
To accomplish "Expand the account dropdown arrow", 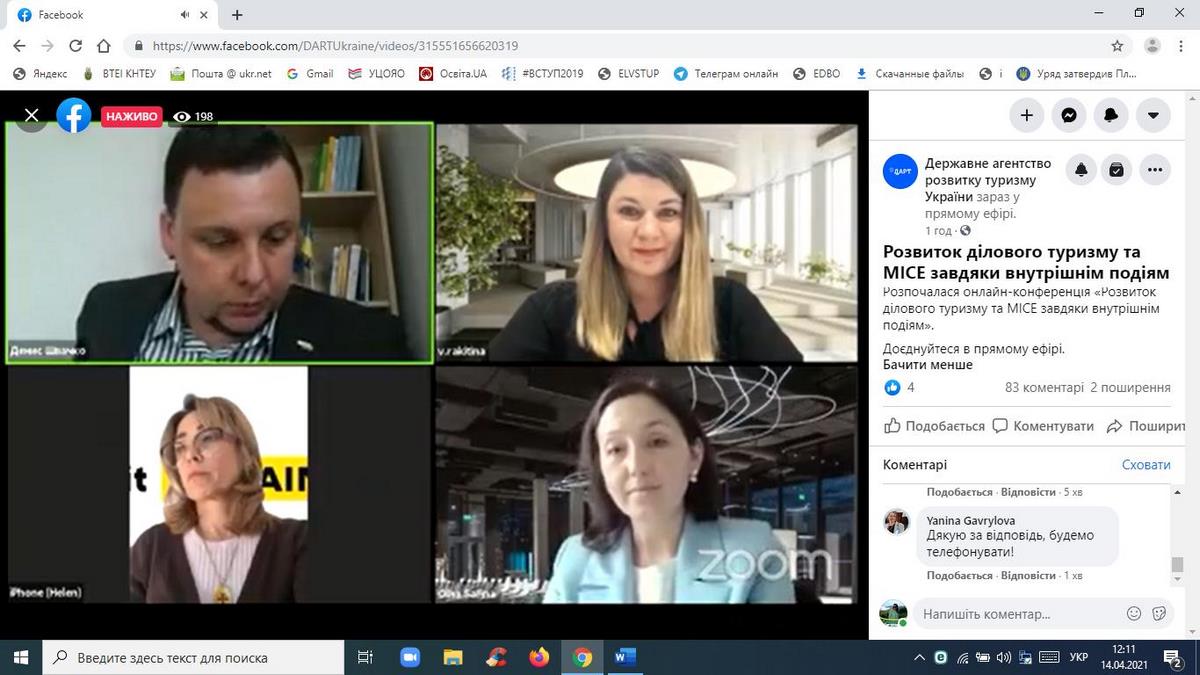I will pos(1152,115).
